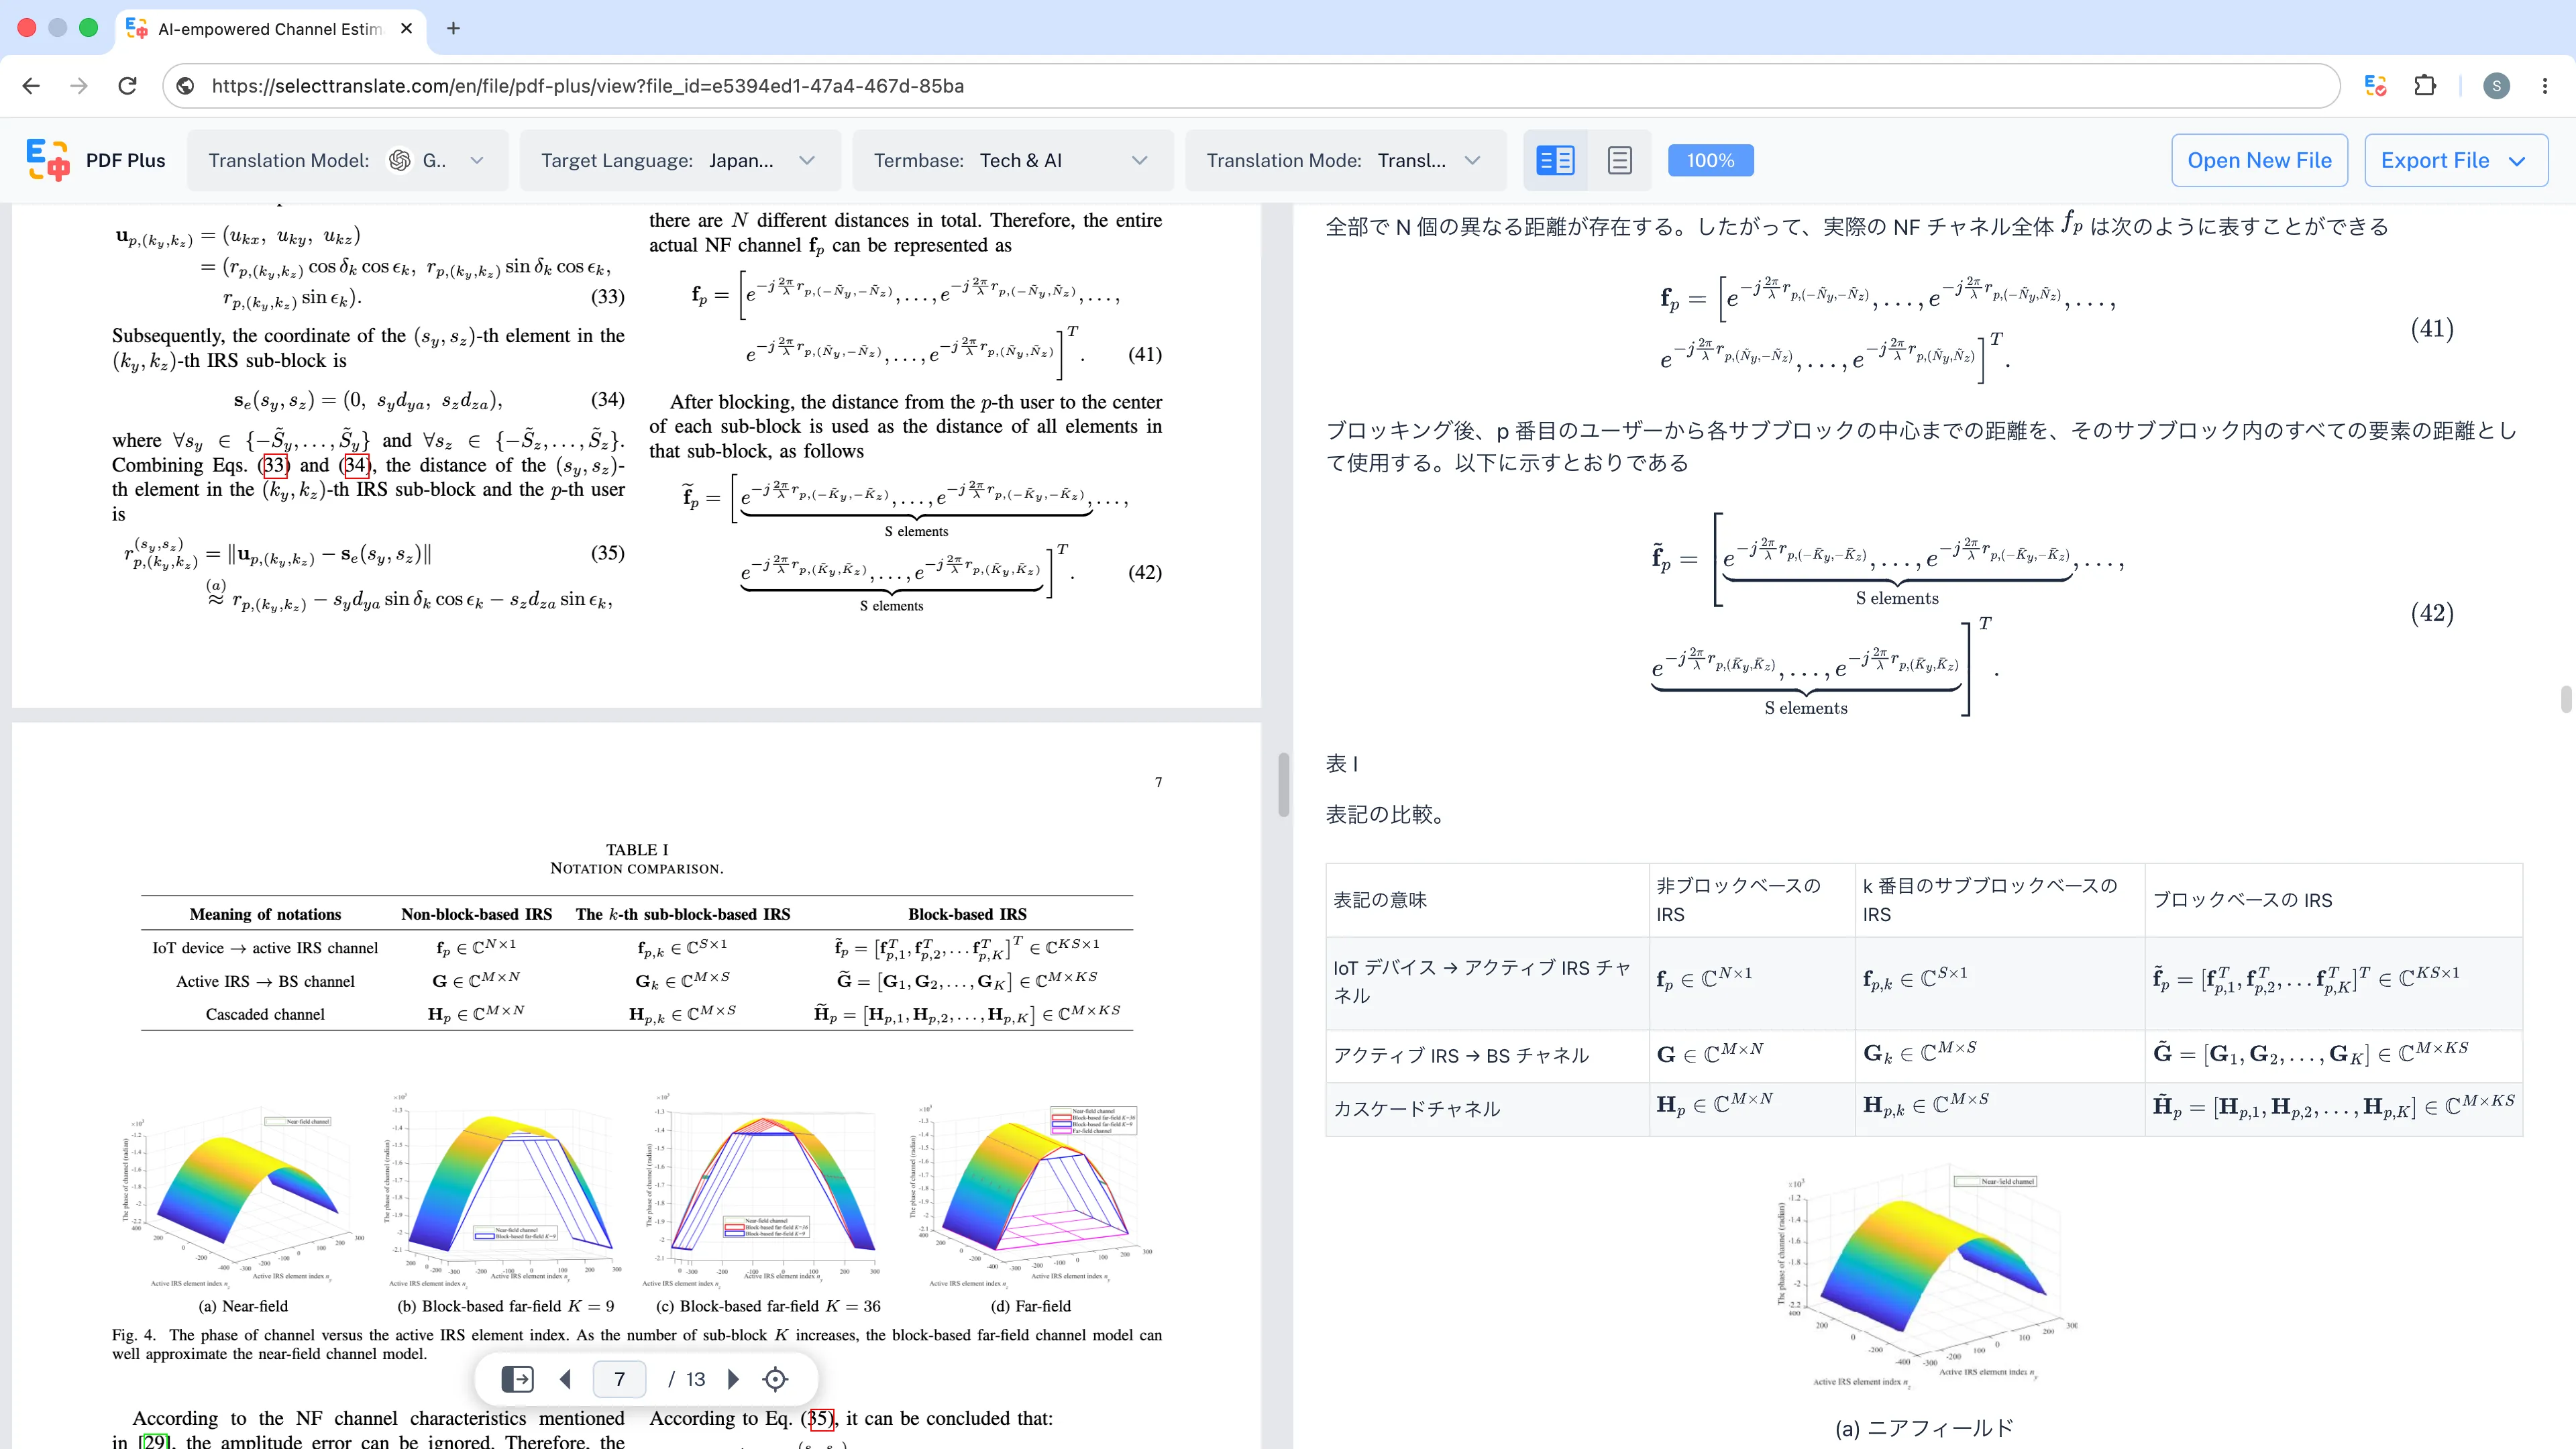This screenshot has width=2576, height=1449.
Task: Go to the previous PDF page
Action: (x=565, y=1379)
